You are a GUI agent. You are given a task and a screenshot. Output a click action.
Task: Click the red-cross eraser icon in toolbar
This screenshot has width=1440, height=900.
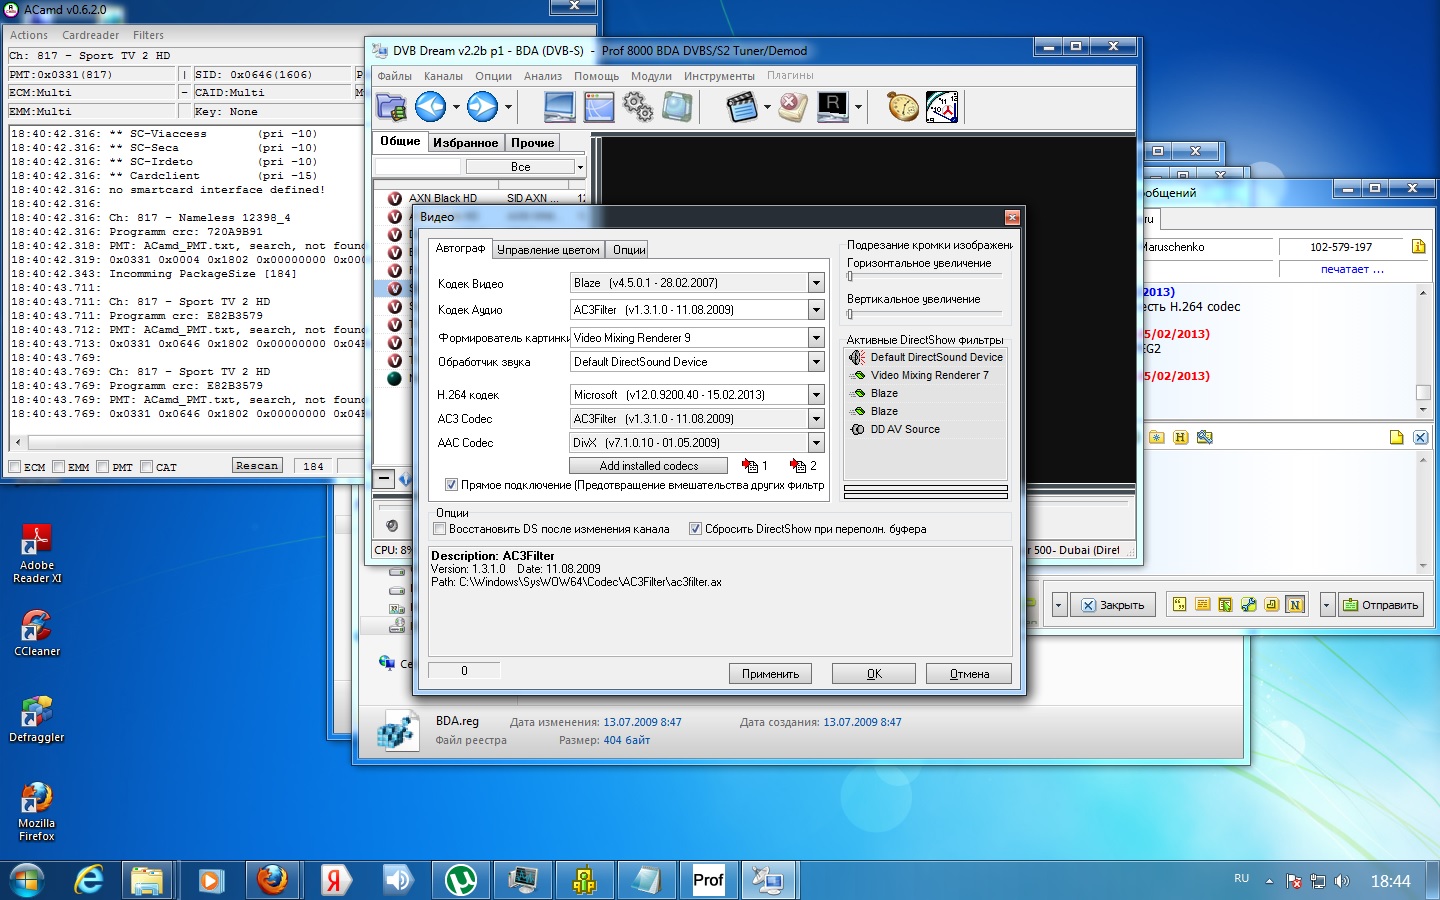[793, 106]
